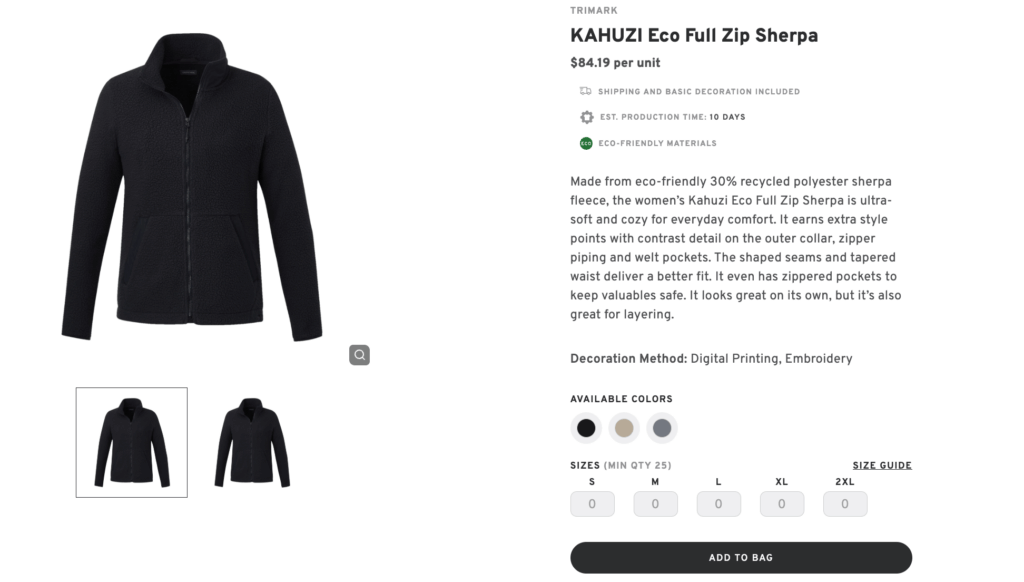The height and width of the screenshot is (582, 1024).
Task: Click the production time gear icon
Action: tap(587, 117)
